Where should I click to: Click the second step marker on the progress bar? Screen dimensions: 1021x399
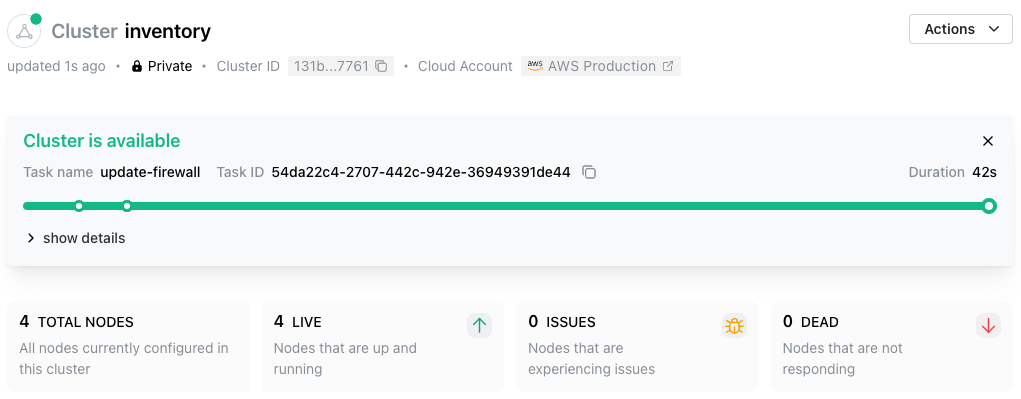click(127, 206)
